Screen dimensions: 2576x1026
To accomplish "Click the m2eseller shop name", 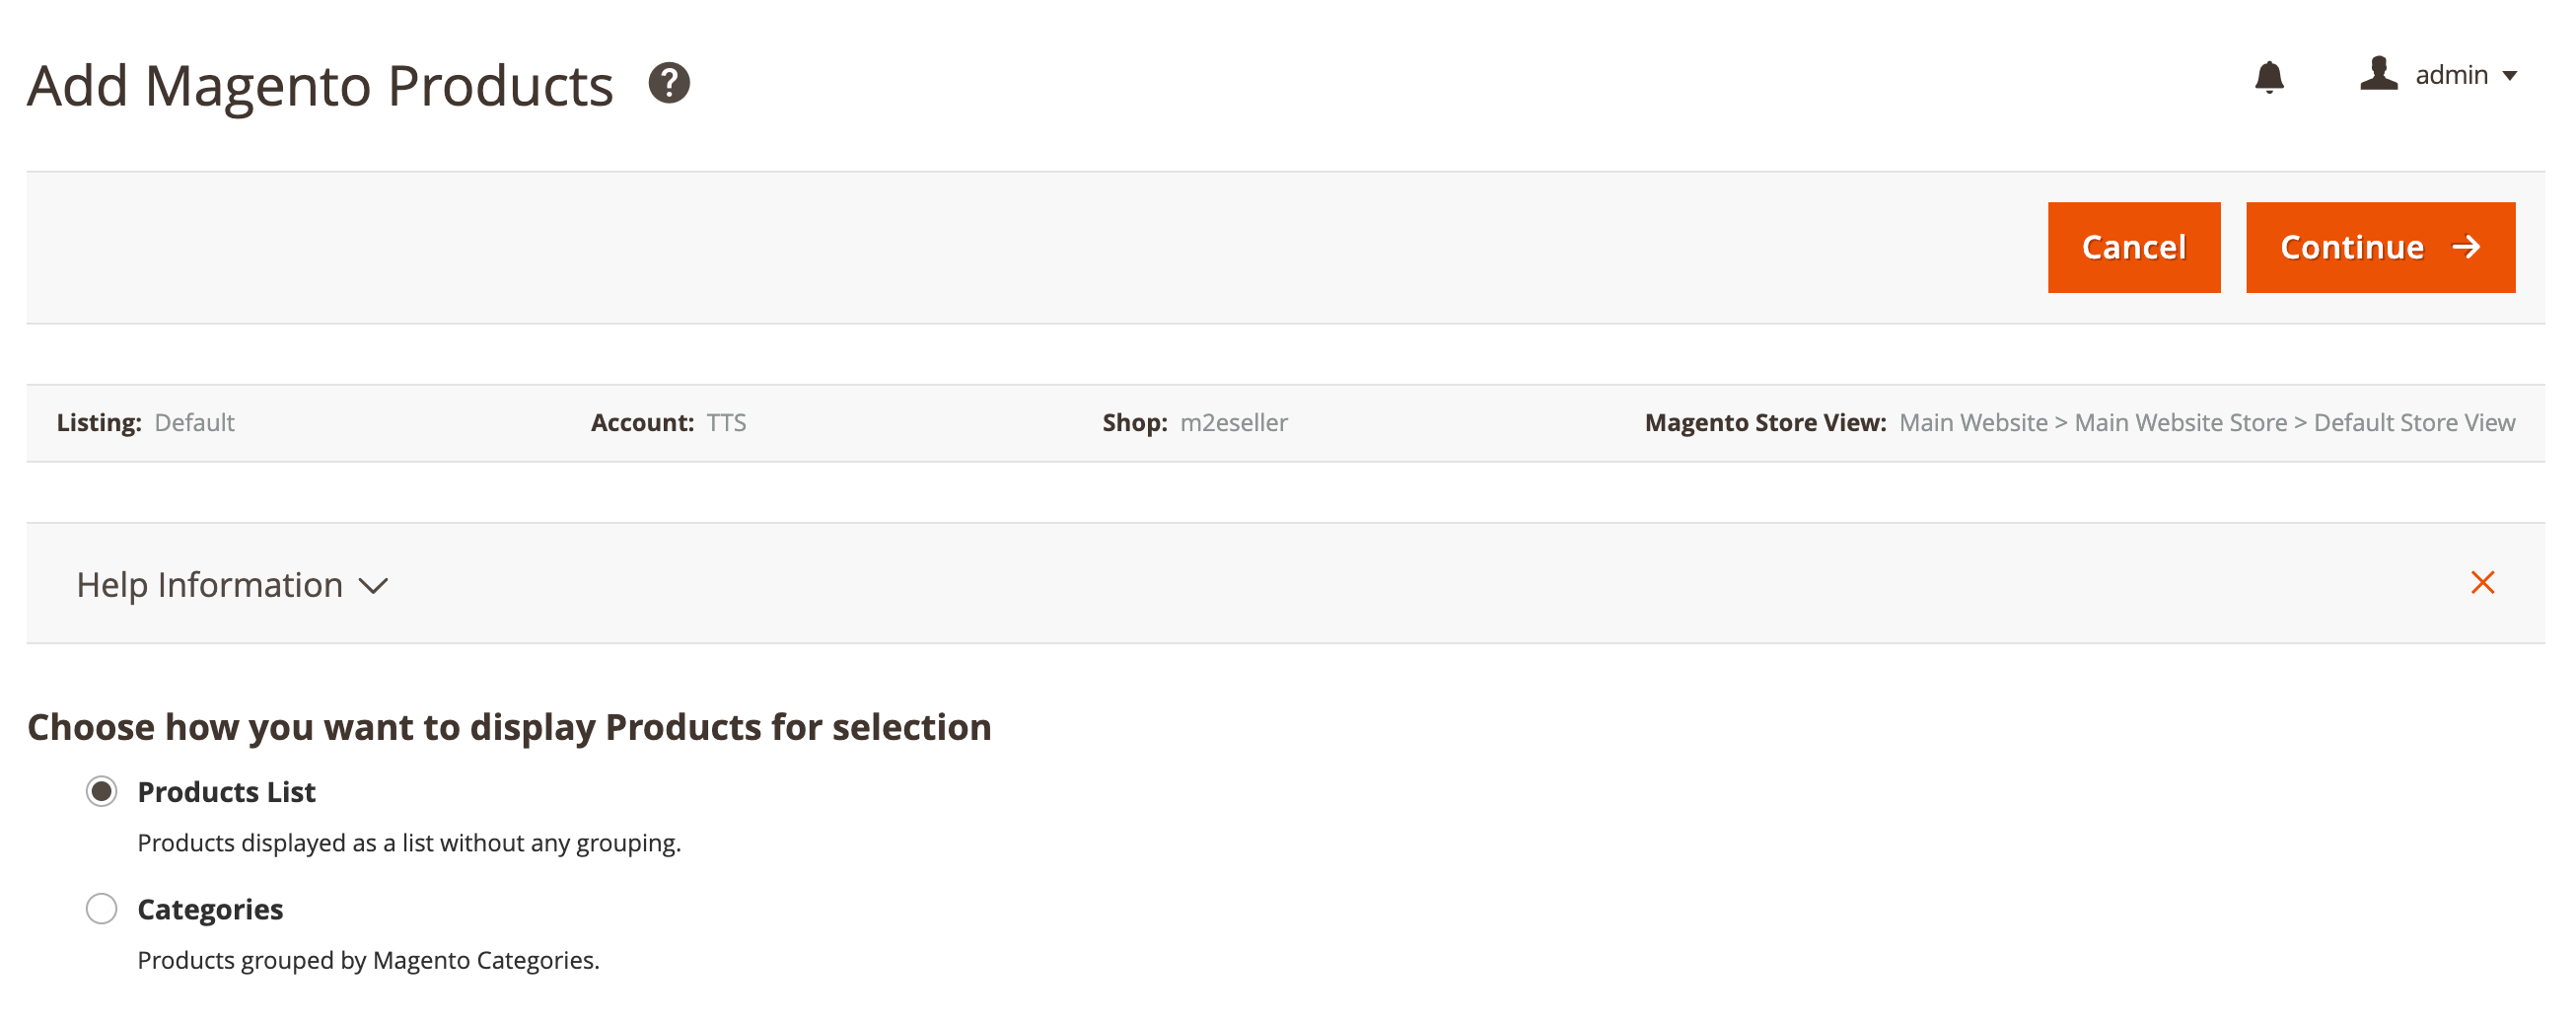I will [x=1233, y=423].
